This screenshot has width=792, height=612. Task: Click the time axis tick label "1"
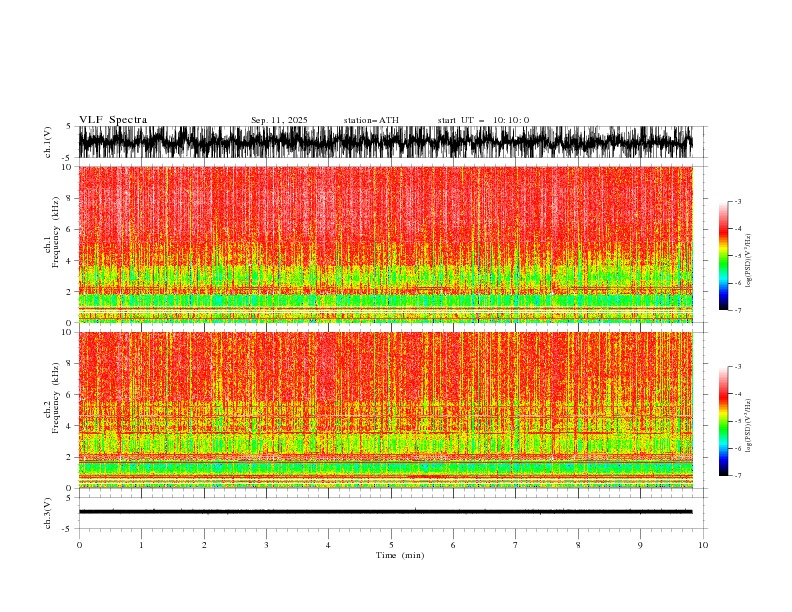[x=141, y=545]
